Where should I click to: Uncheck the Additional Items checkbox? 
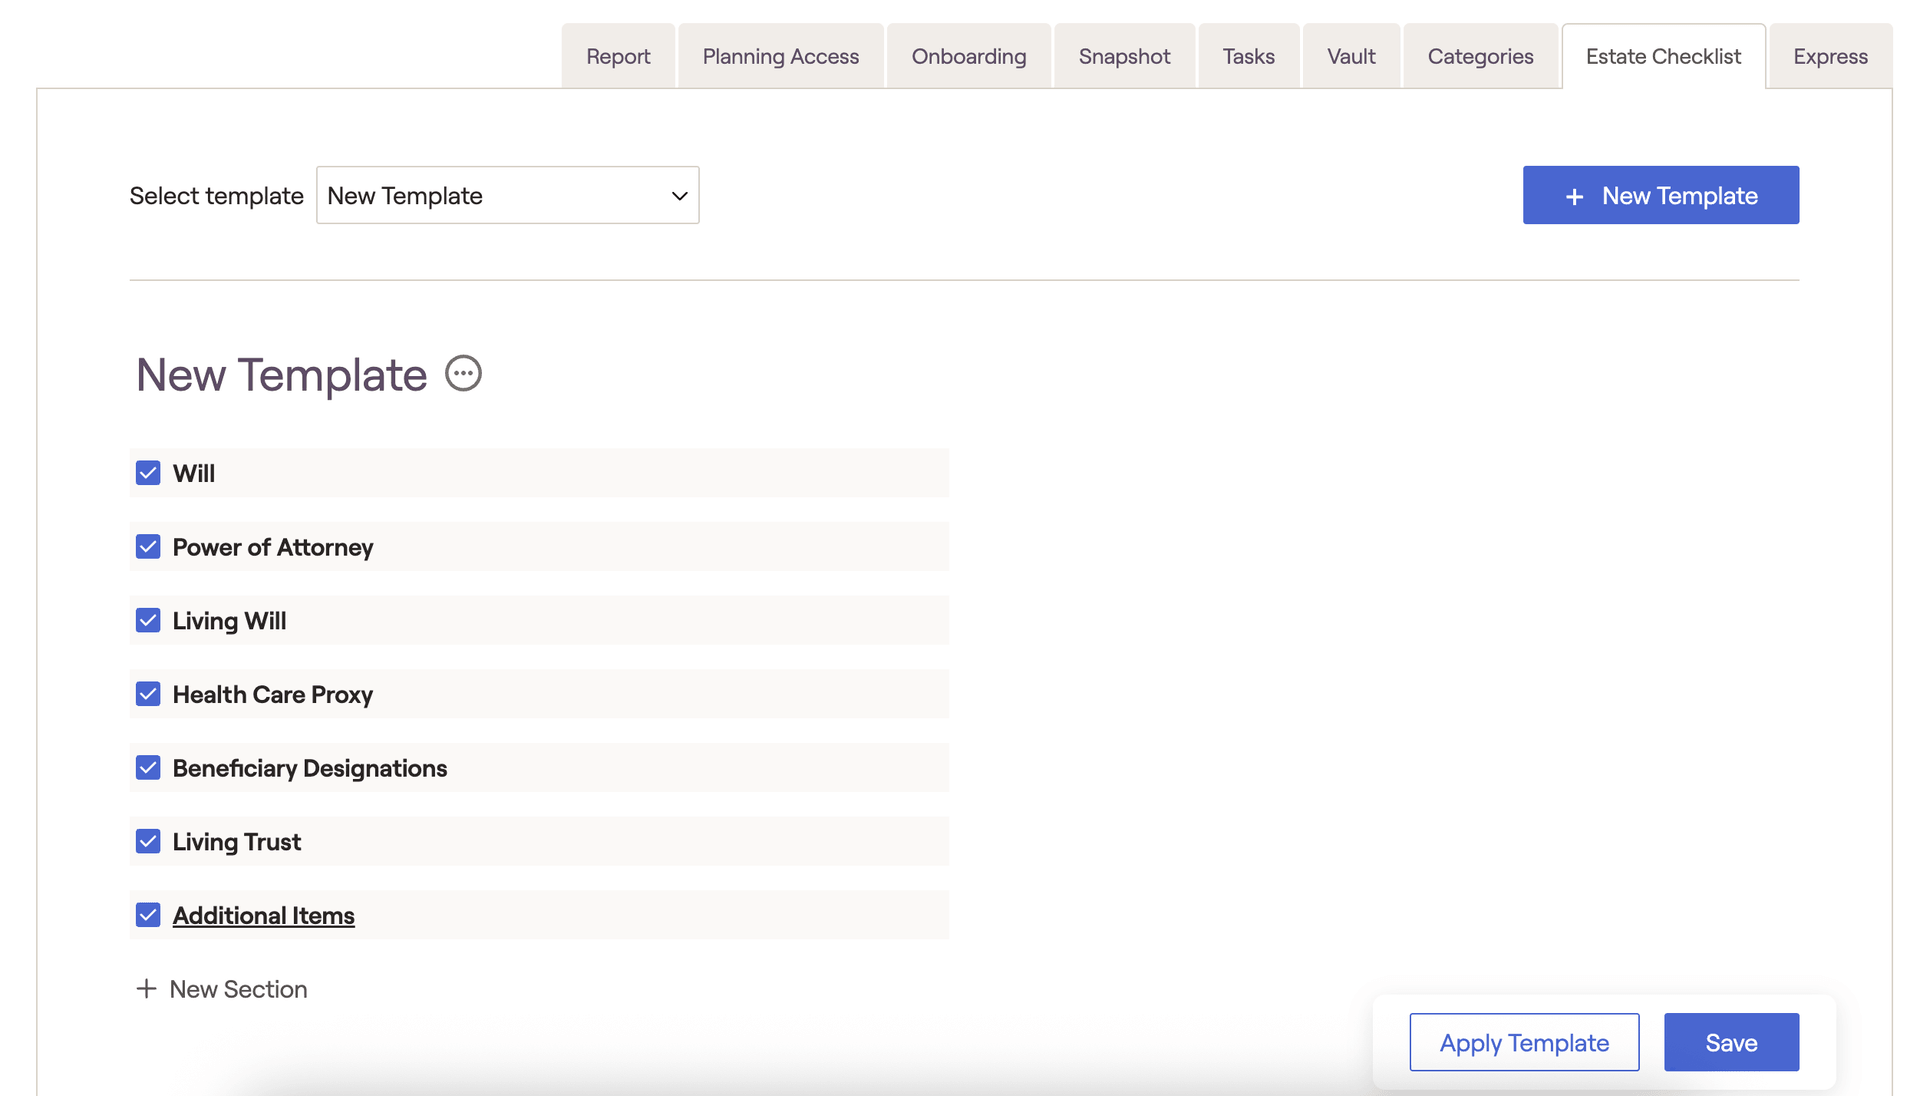coord(148,915)
